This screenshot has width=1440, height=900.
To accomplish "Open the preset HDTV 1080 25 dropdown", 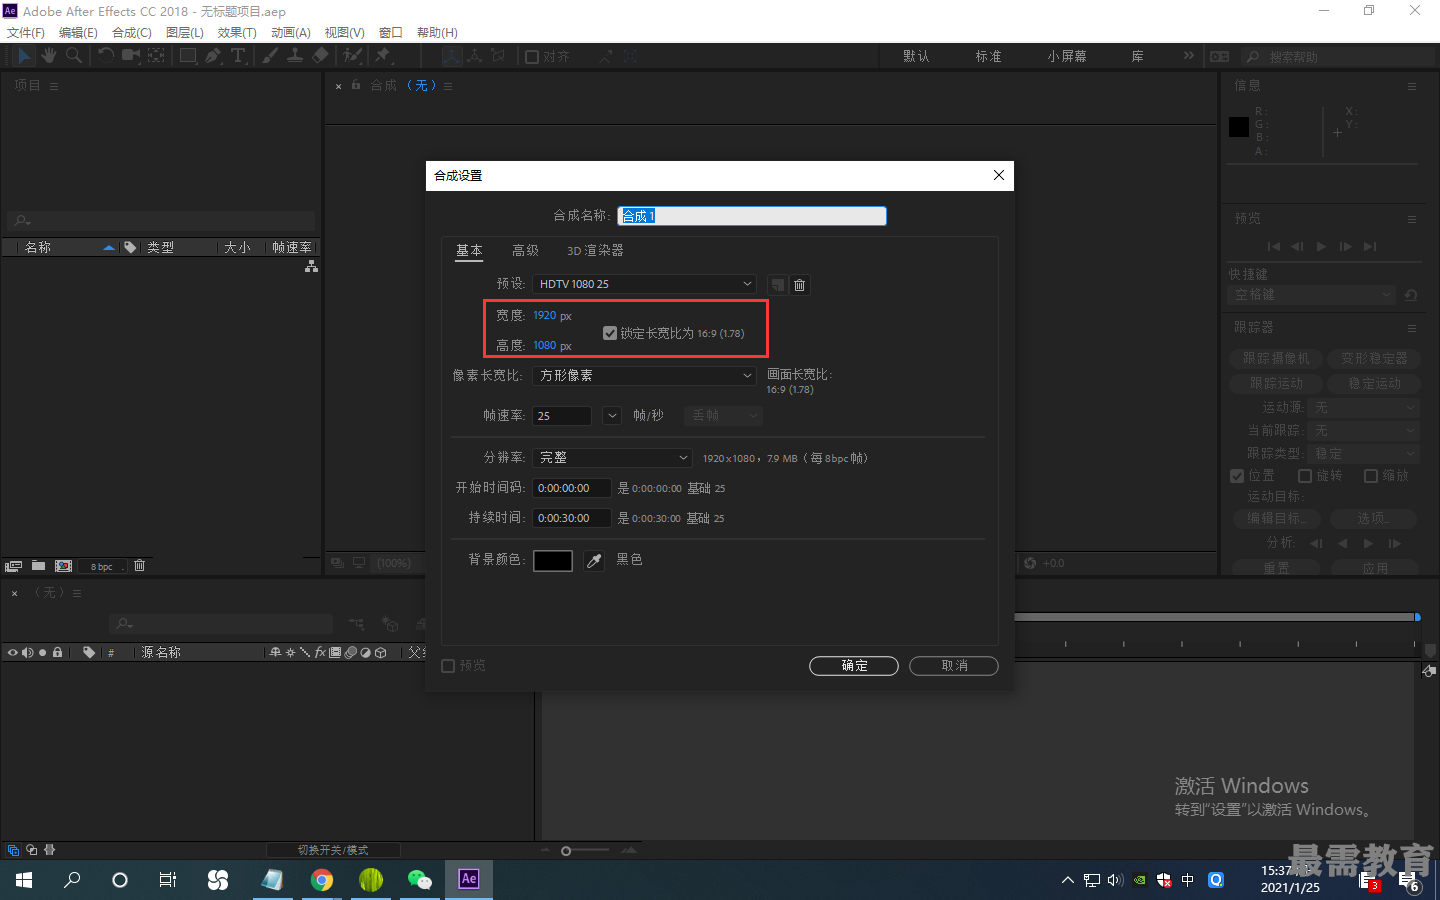I will 645,285.
